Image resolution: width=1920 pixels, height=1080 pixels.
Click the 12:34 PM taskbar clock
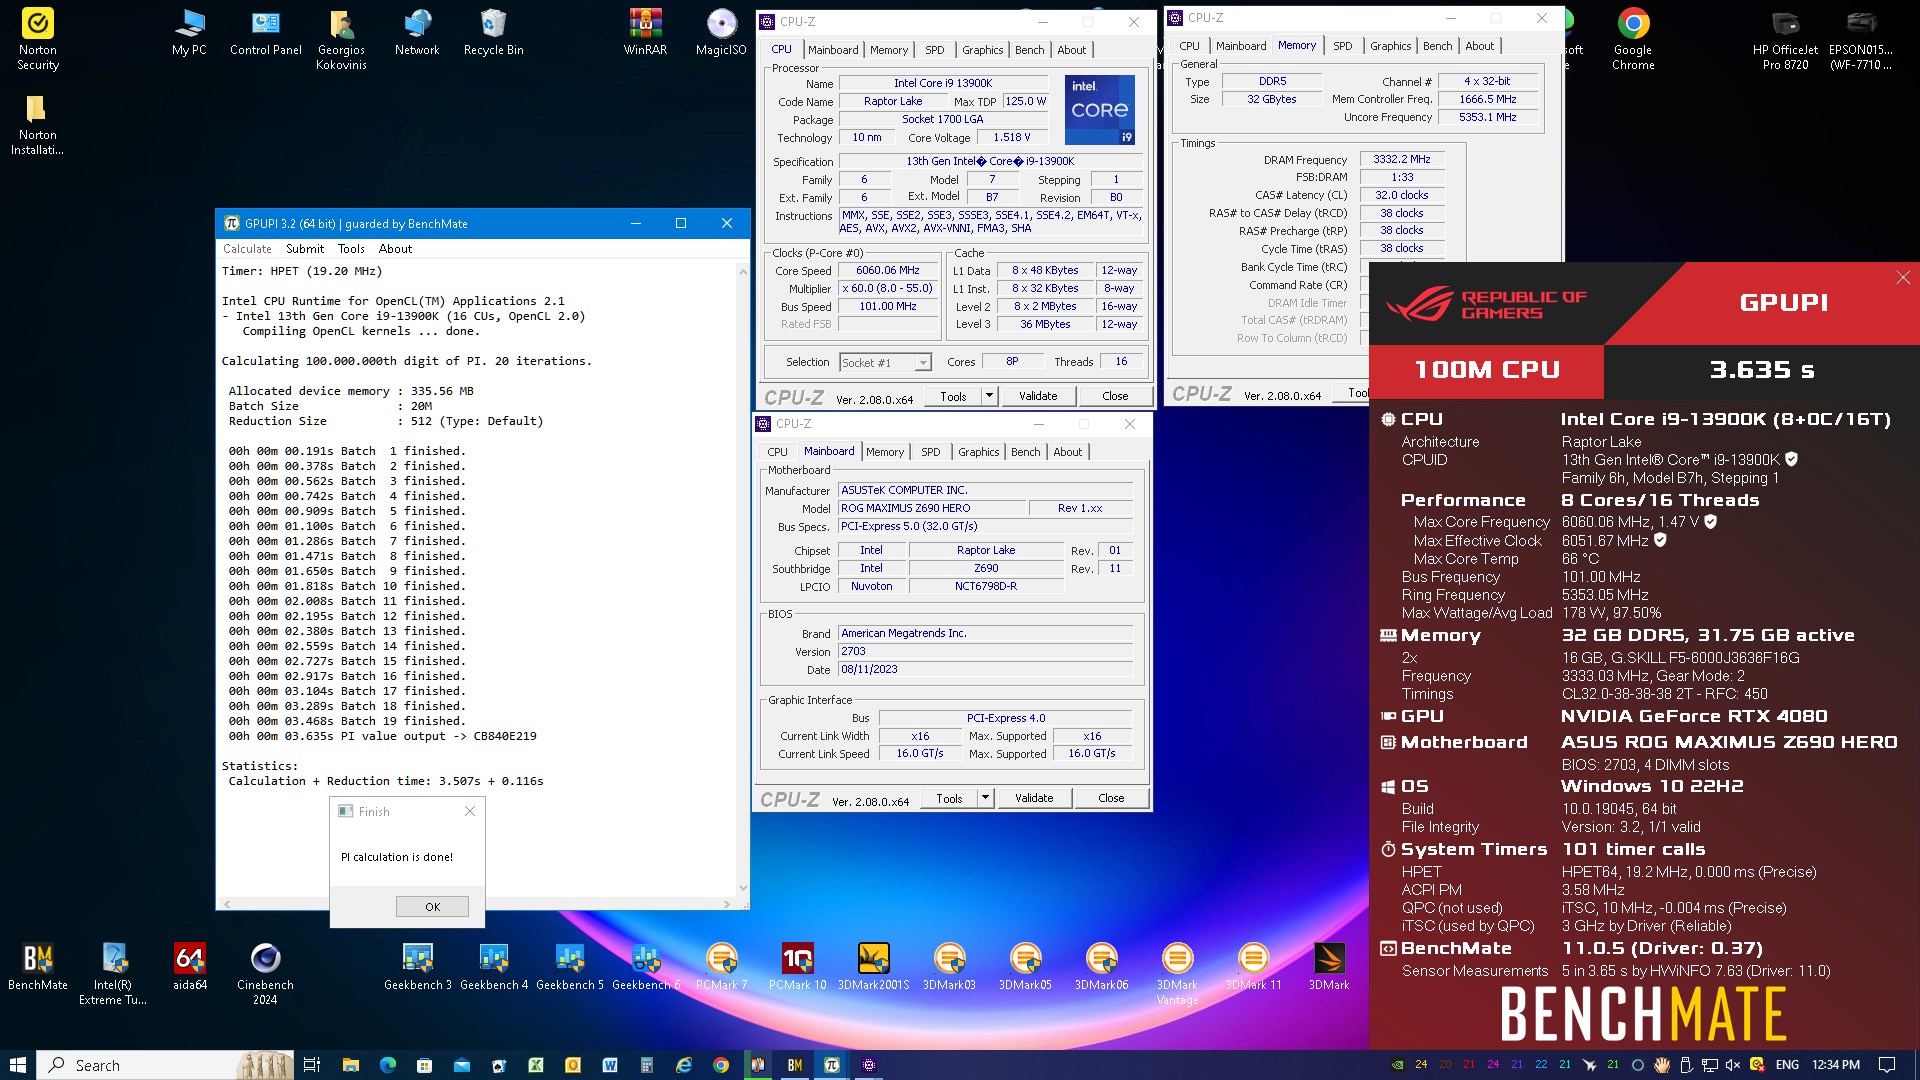1836,1065
